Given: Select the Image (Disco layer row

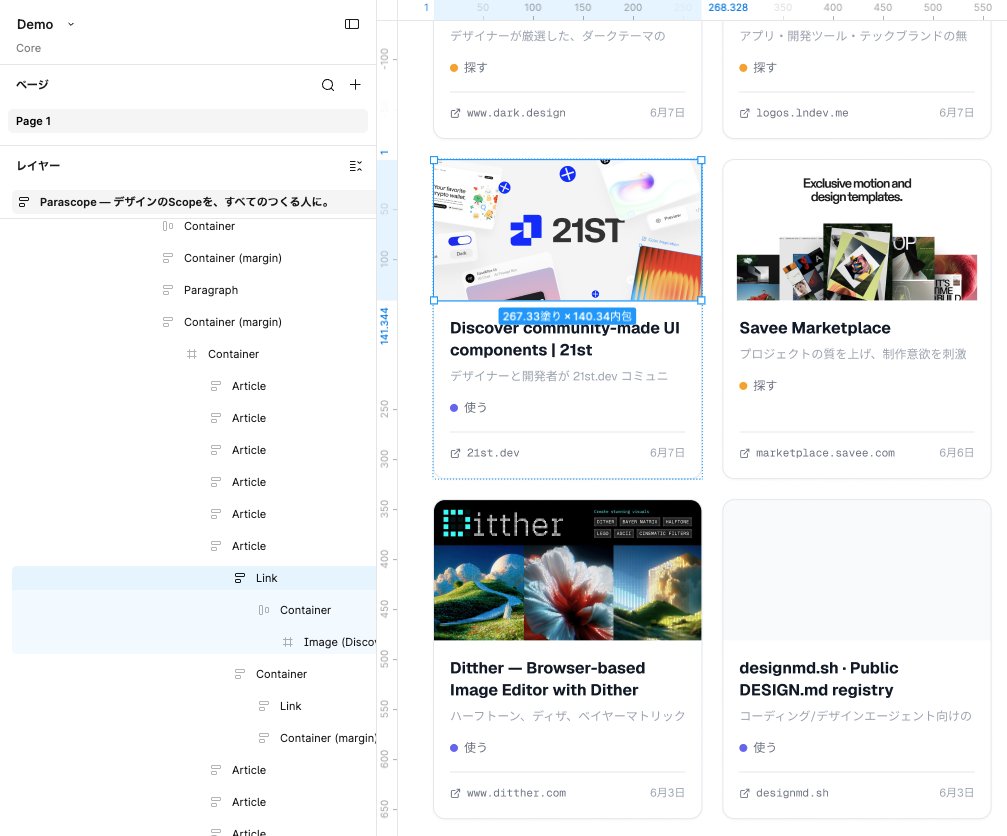Looking at the screenshot, I should click(x=194, y=642).
